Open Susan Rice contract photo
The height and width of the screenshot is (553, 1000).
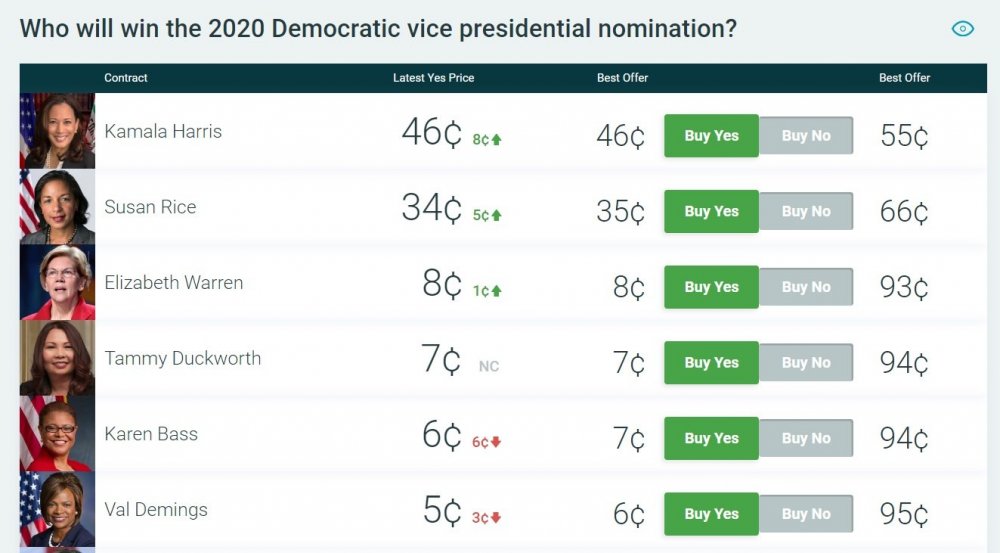[57, 207]
